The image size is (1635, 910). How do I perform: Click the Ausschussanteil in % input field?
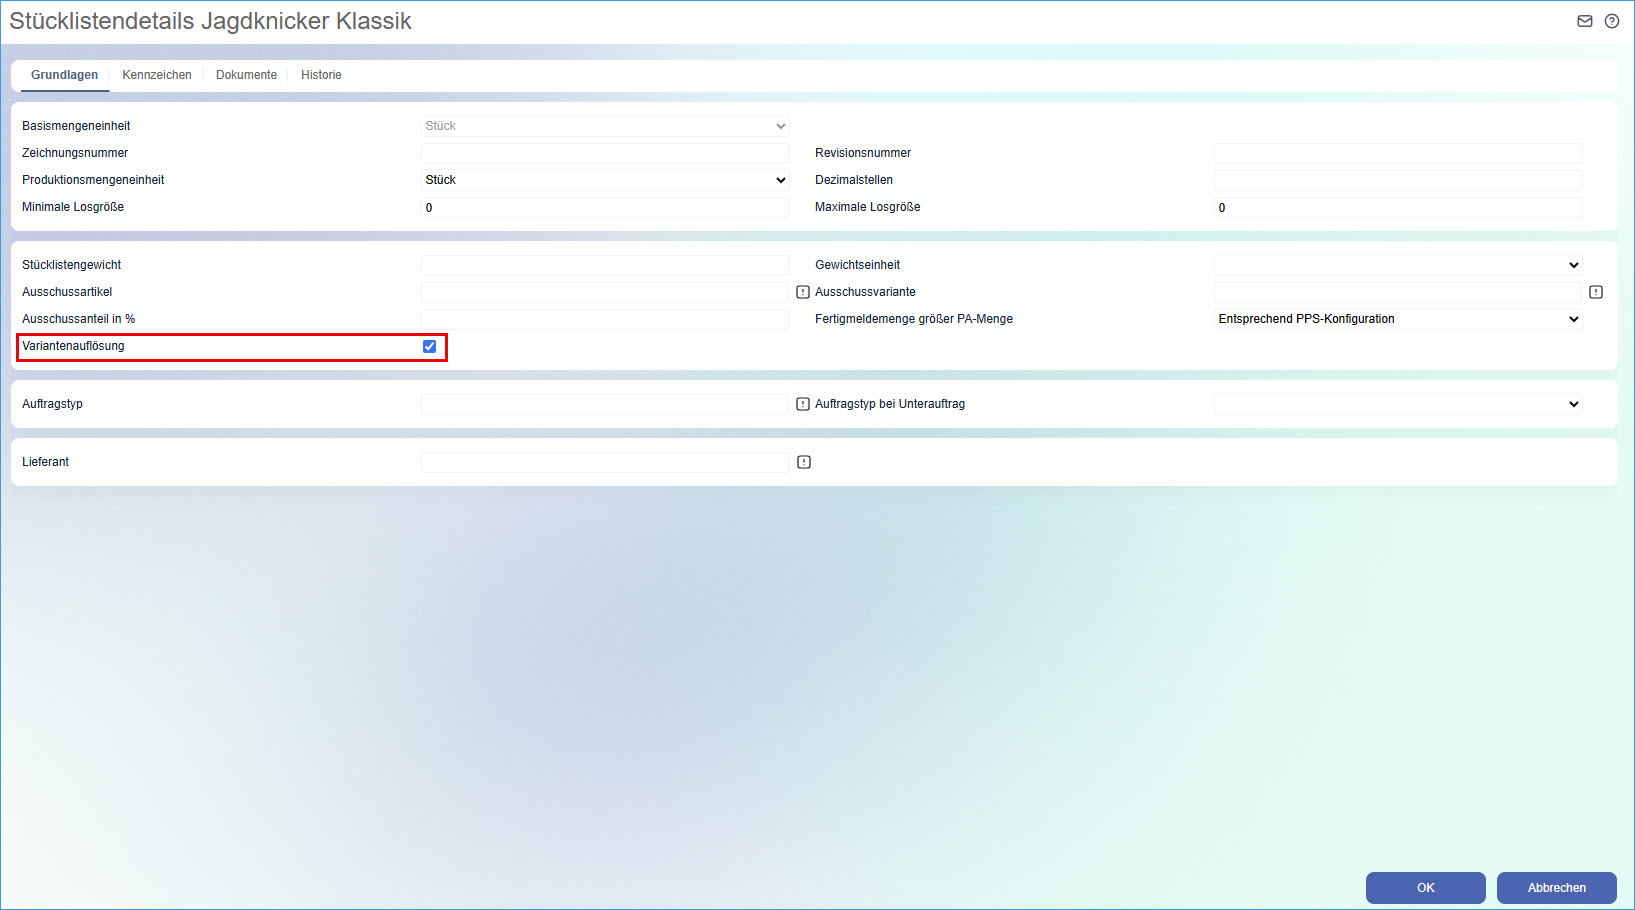[605, 319]
